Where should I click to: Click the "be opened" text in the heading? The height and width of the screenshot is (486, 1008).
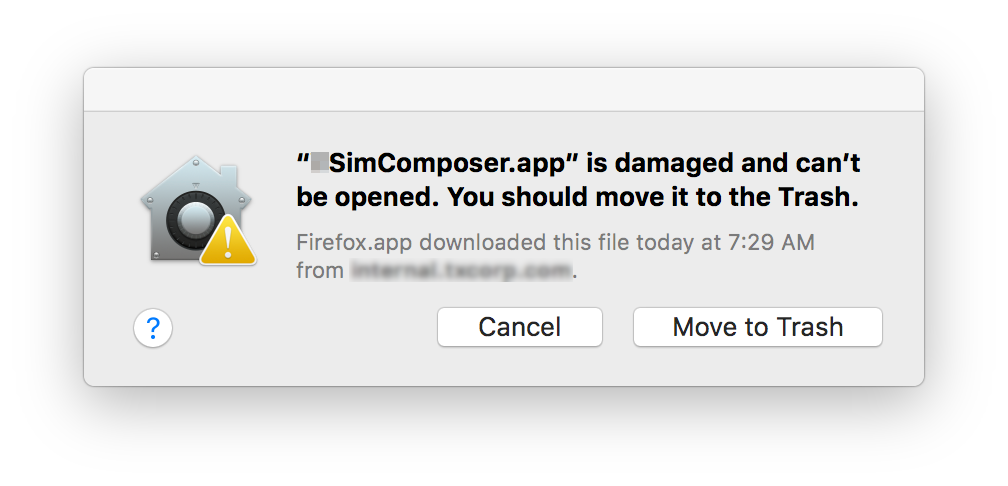pos(366,197)
